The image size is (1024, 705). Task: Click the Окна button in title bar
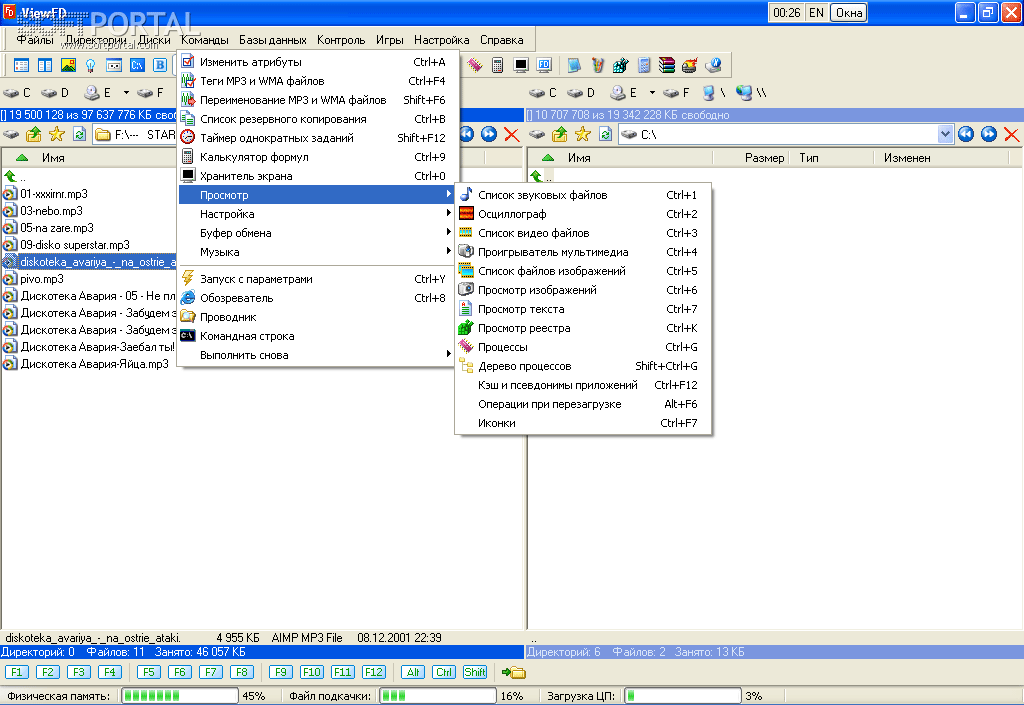tap(848, 12)
